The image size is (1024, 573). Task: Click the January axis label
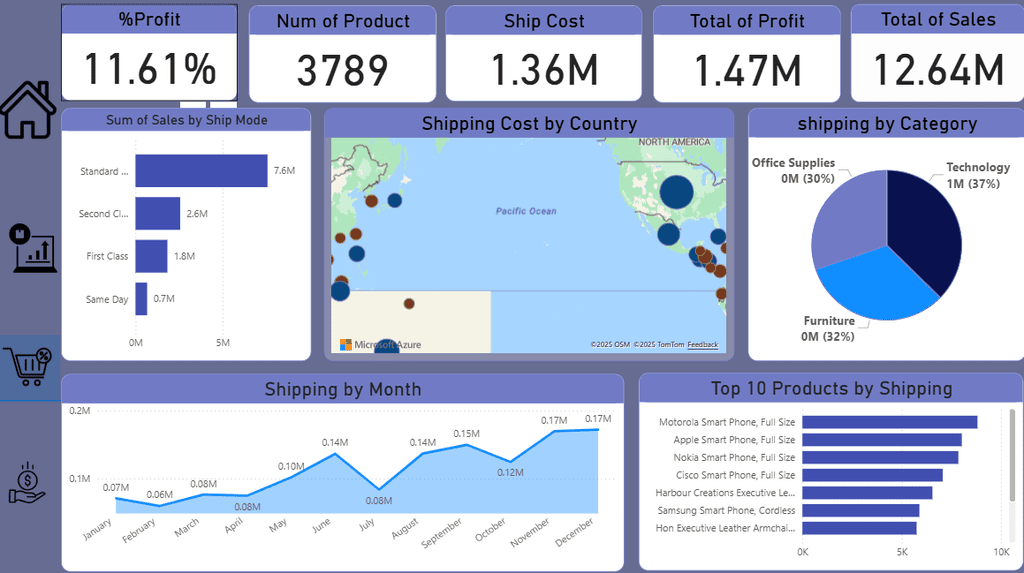(98, 529)
